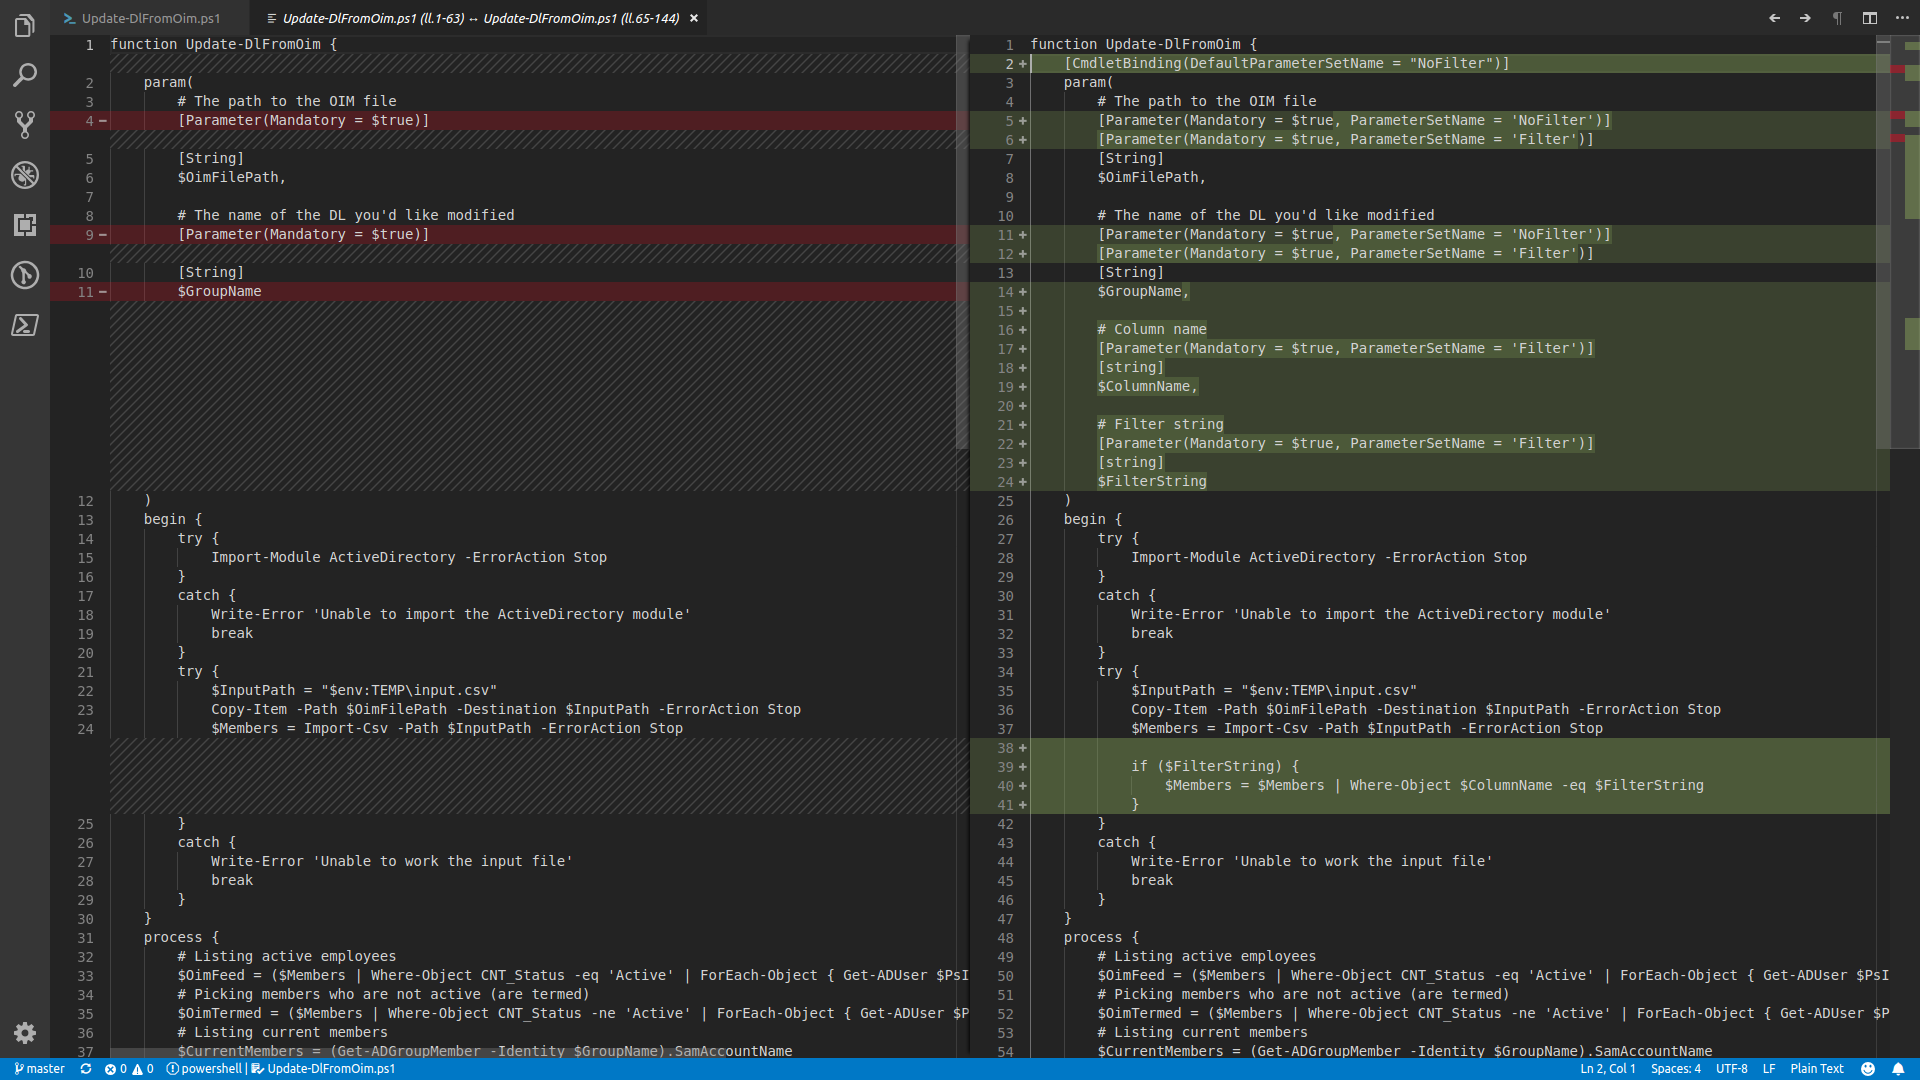Click '# The name of the DL' comment in left pane

(346, 215)
